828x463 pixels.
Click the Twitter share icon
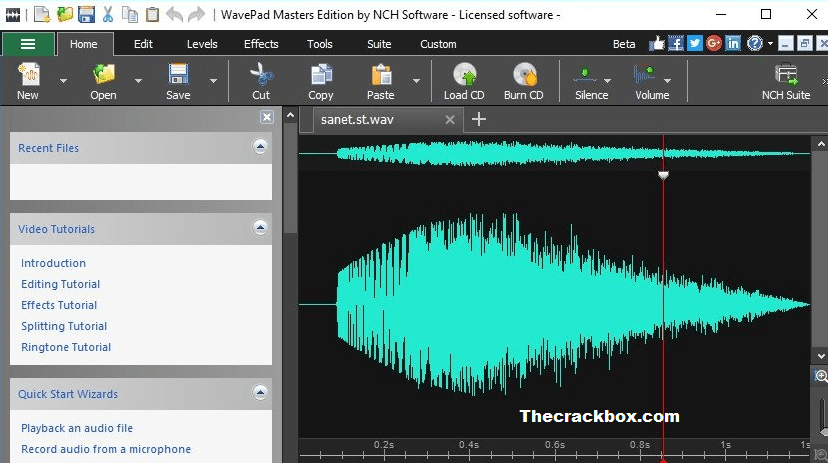tap(695, 43)
